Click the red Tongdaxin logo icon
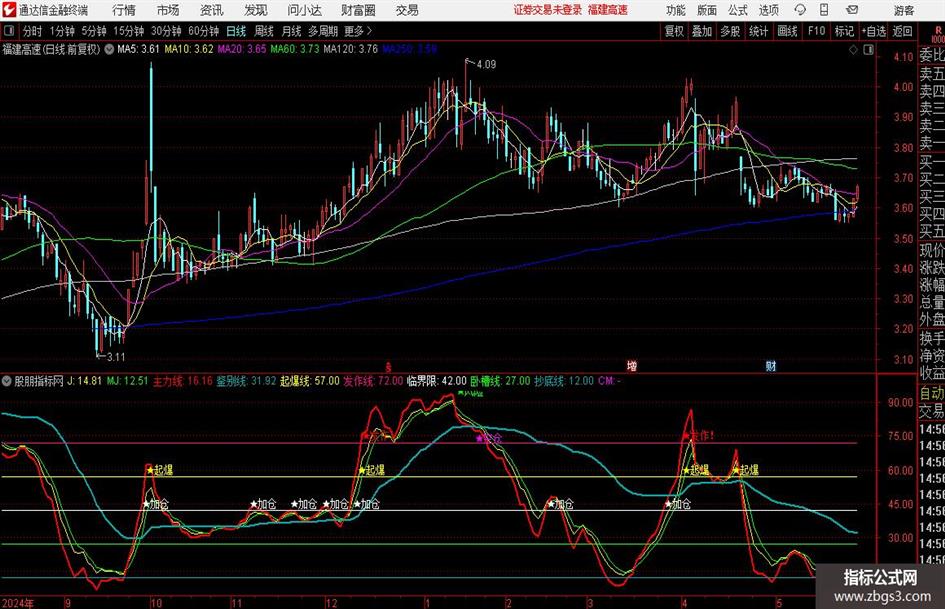The height and width of the screenshot is (609, 945). (x=10, y=10)
